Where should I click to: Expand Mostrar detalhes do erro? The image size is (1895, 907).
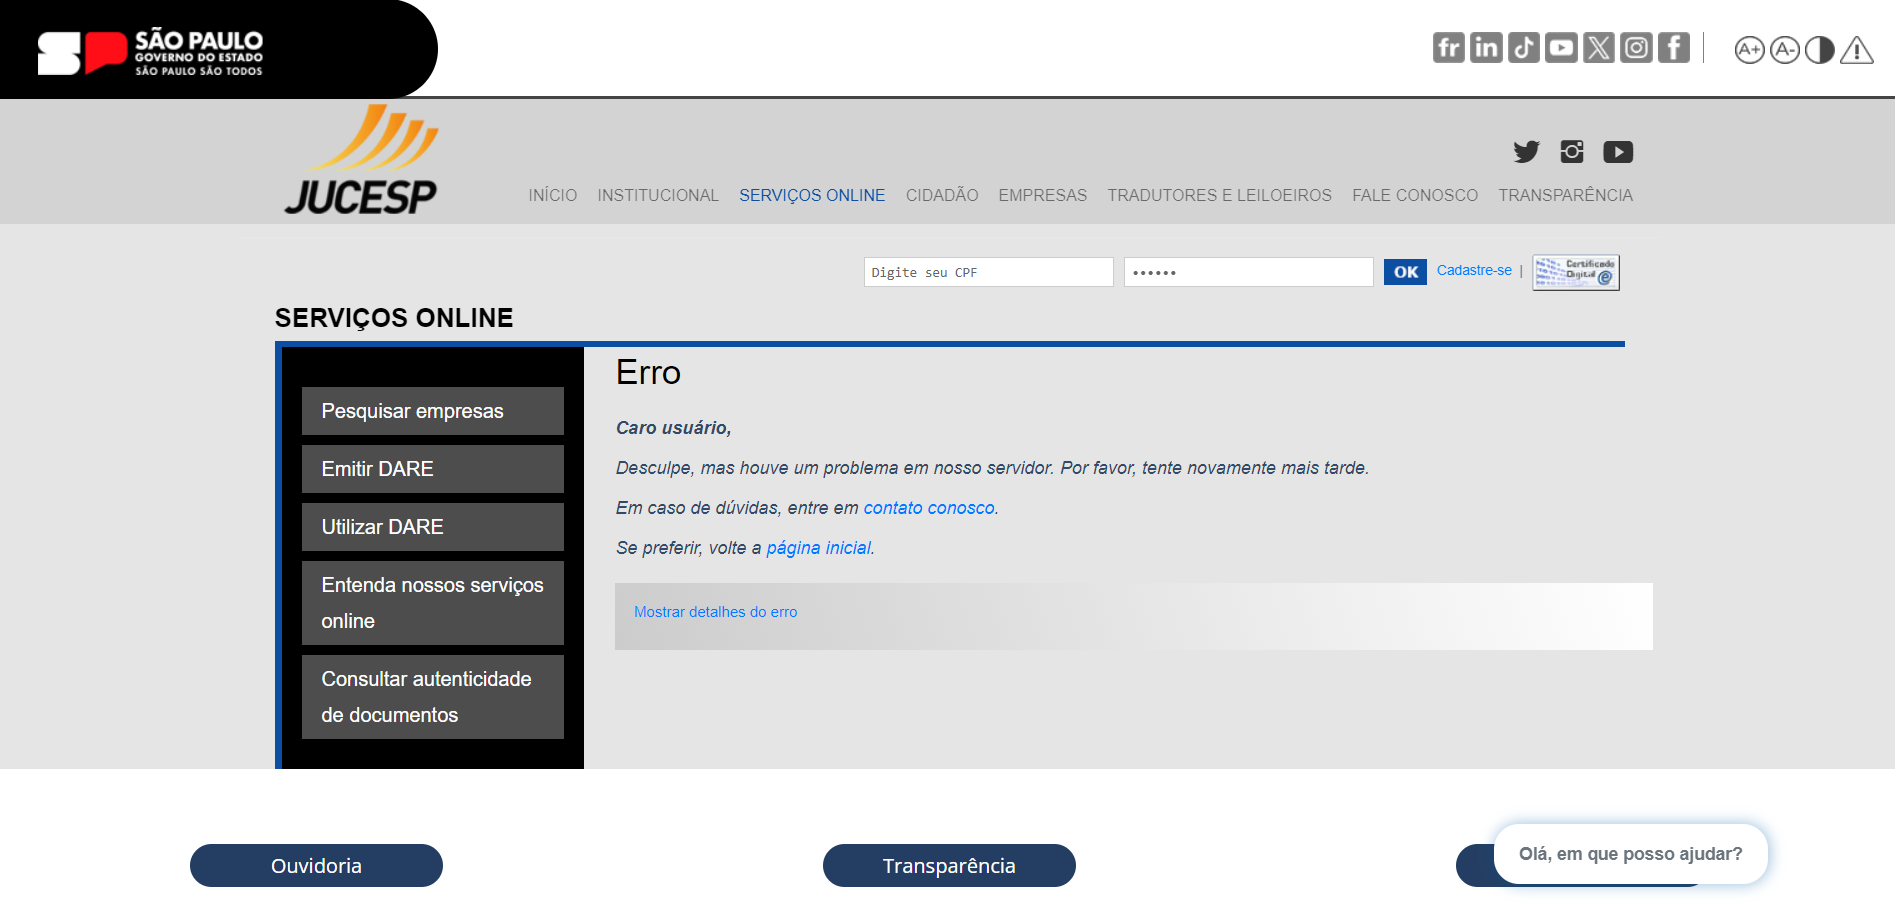click(x=715, y=612)
